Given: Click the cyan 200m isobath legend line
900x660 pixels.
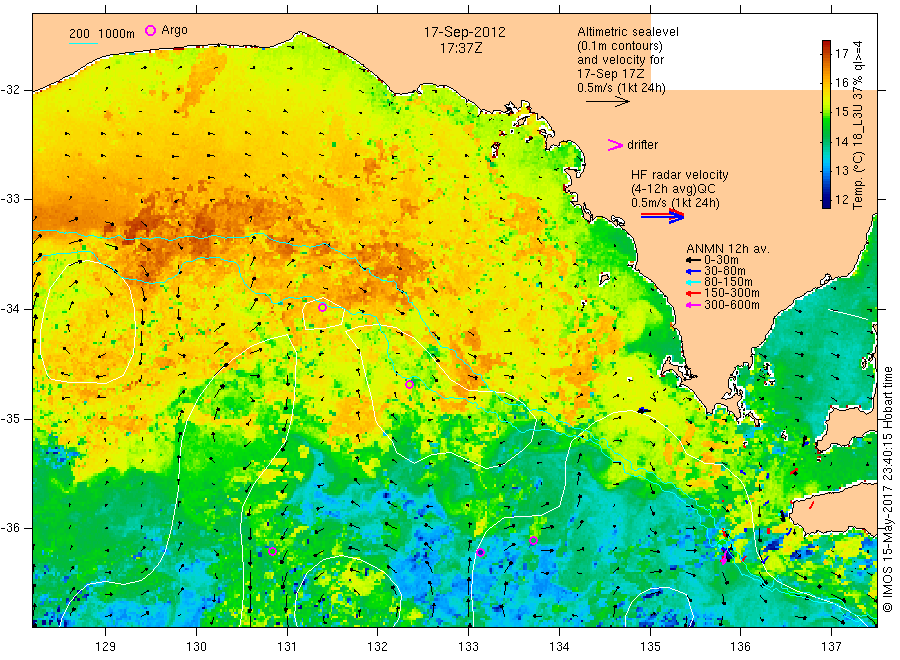Looking at the screenshot, I should 83,43.
